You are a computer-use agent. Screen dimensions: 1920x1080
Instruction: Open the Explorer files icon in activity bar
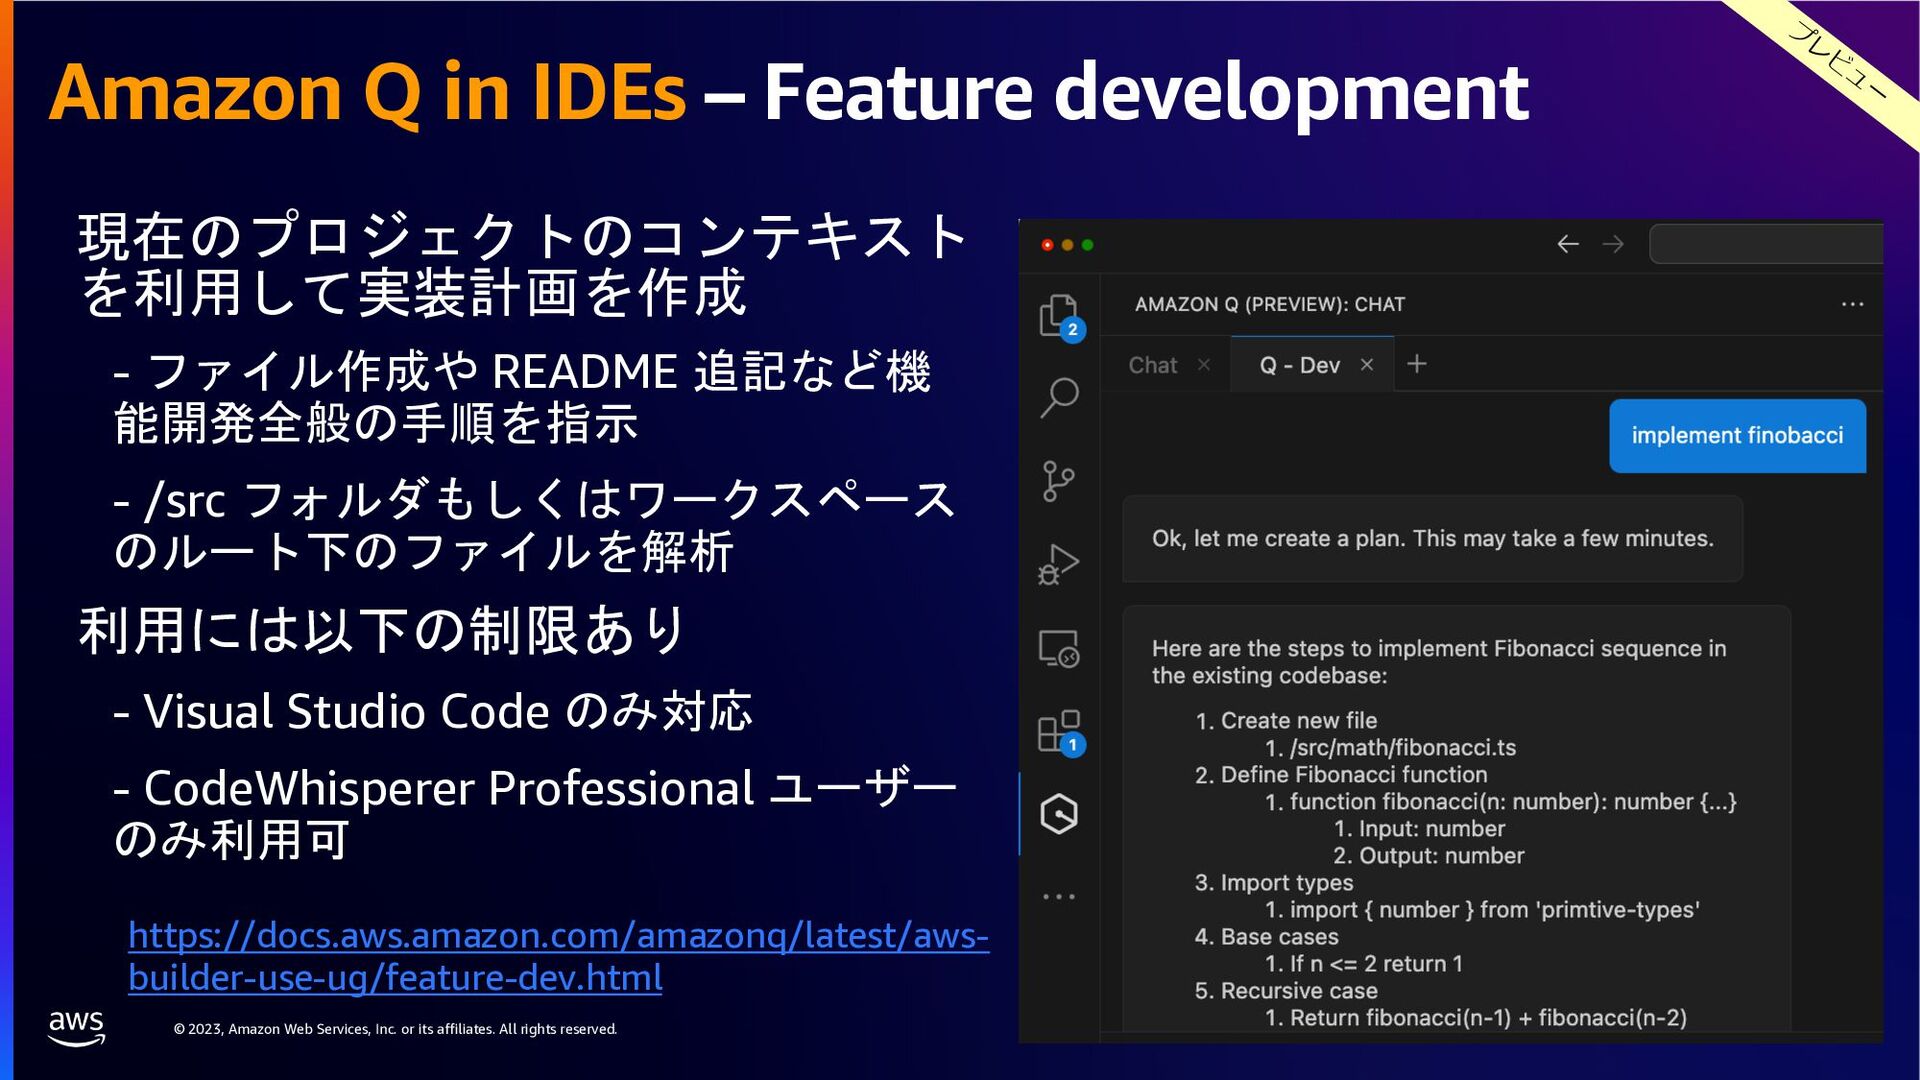pos(1059,317)
